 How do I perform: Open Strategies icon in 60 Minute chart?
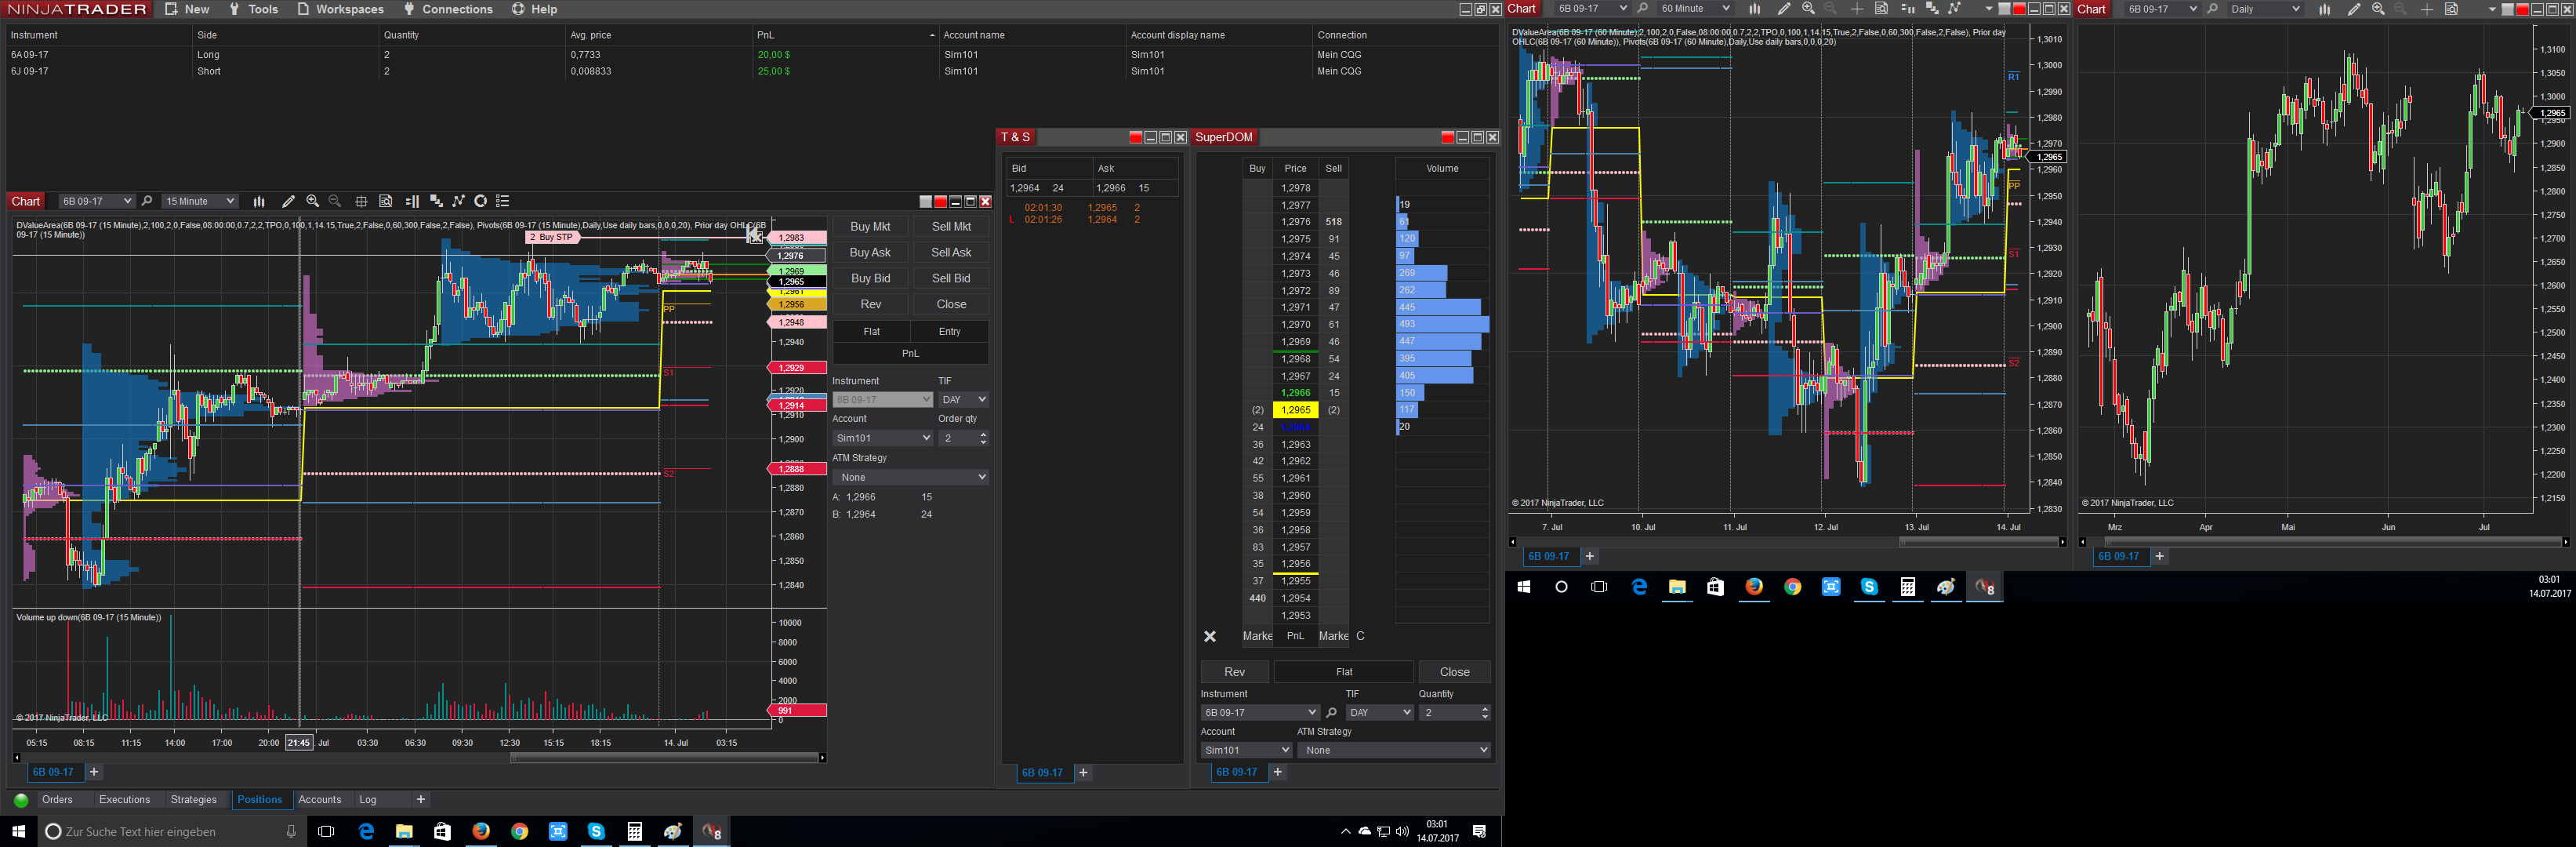[1954, 9]
